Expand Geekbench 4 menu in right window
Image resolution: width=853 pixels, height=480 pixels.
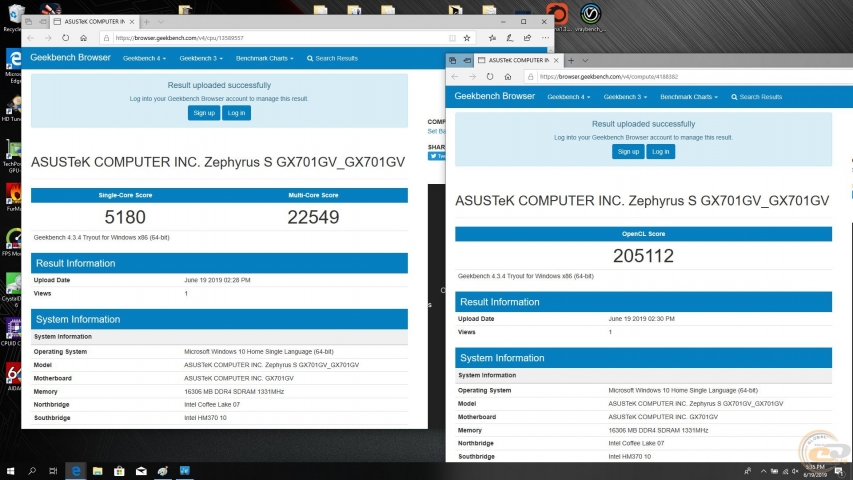coord(568,97)
